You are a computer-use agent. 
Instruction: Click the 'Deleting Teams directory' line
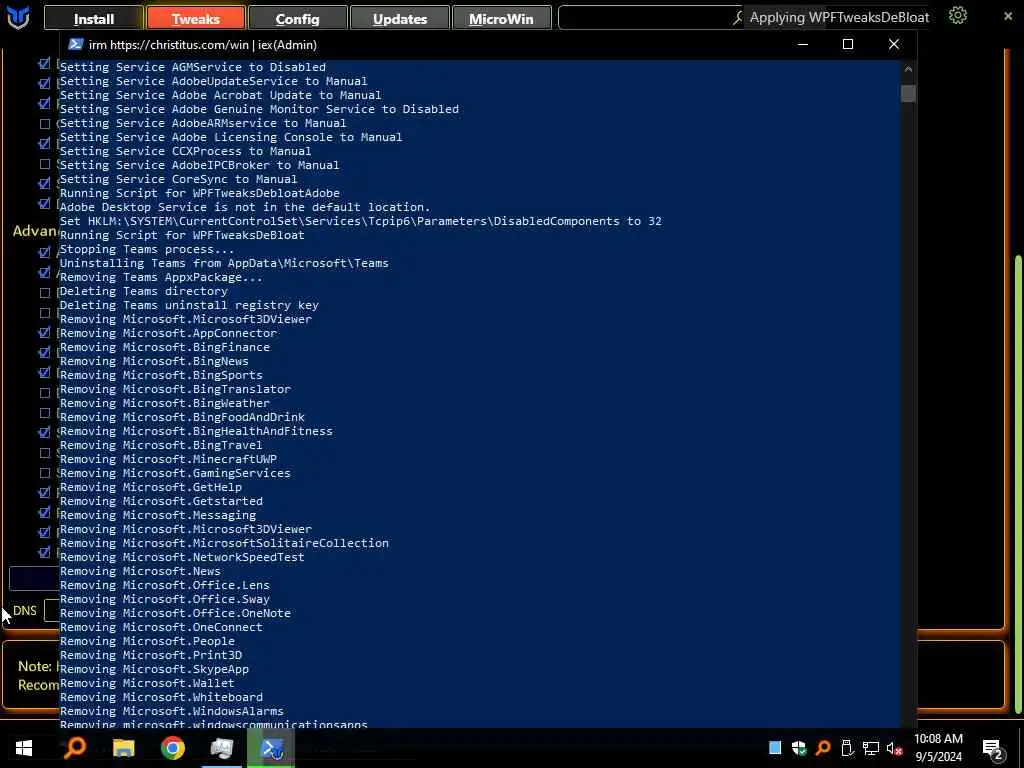(144, 291)
